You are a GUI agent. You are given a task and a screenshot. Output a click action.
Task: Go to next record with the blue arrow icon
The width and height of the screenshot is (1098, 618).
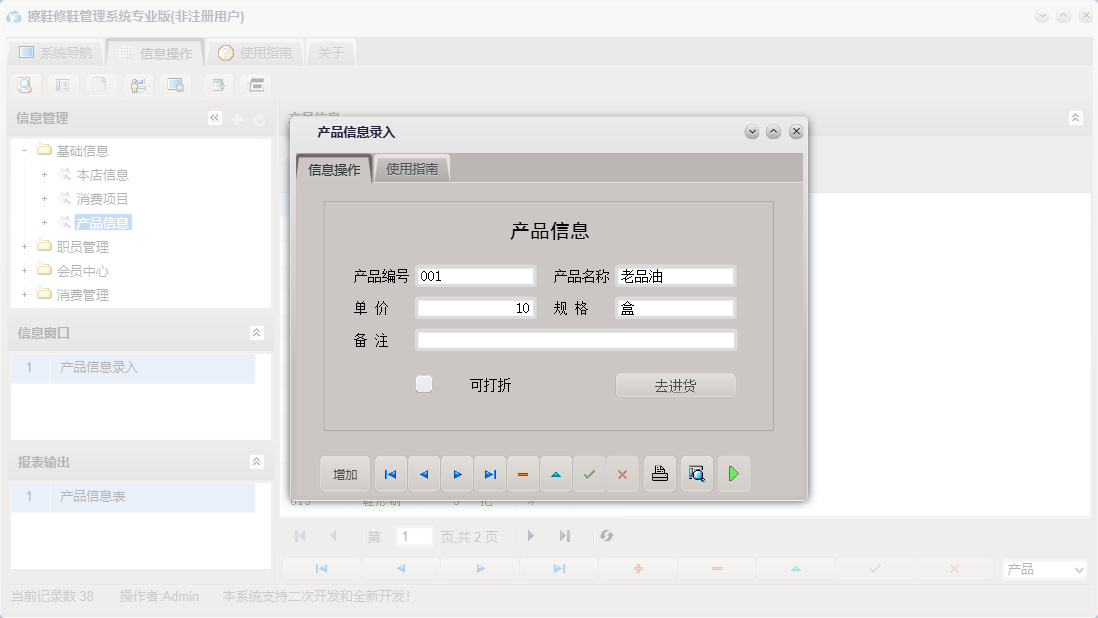(x=456, y=473)
